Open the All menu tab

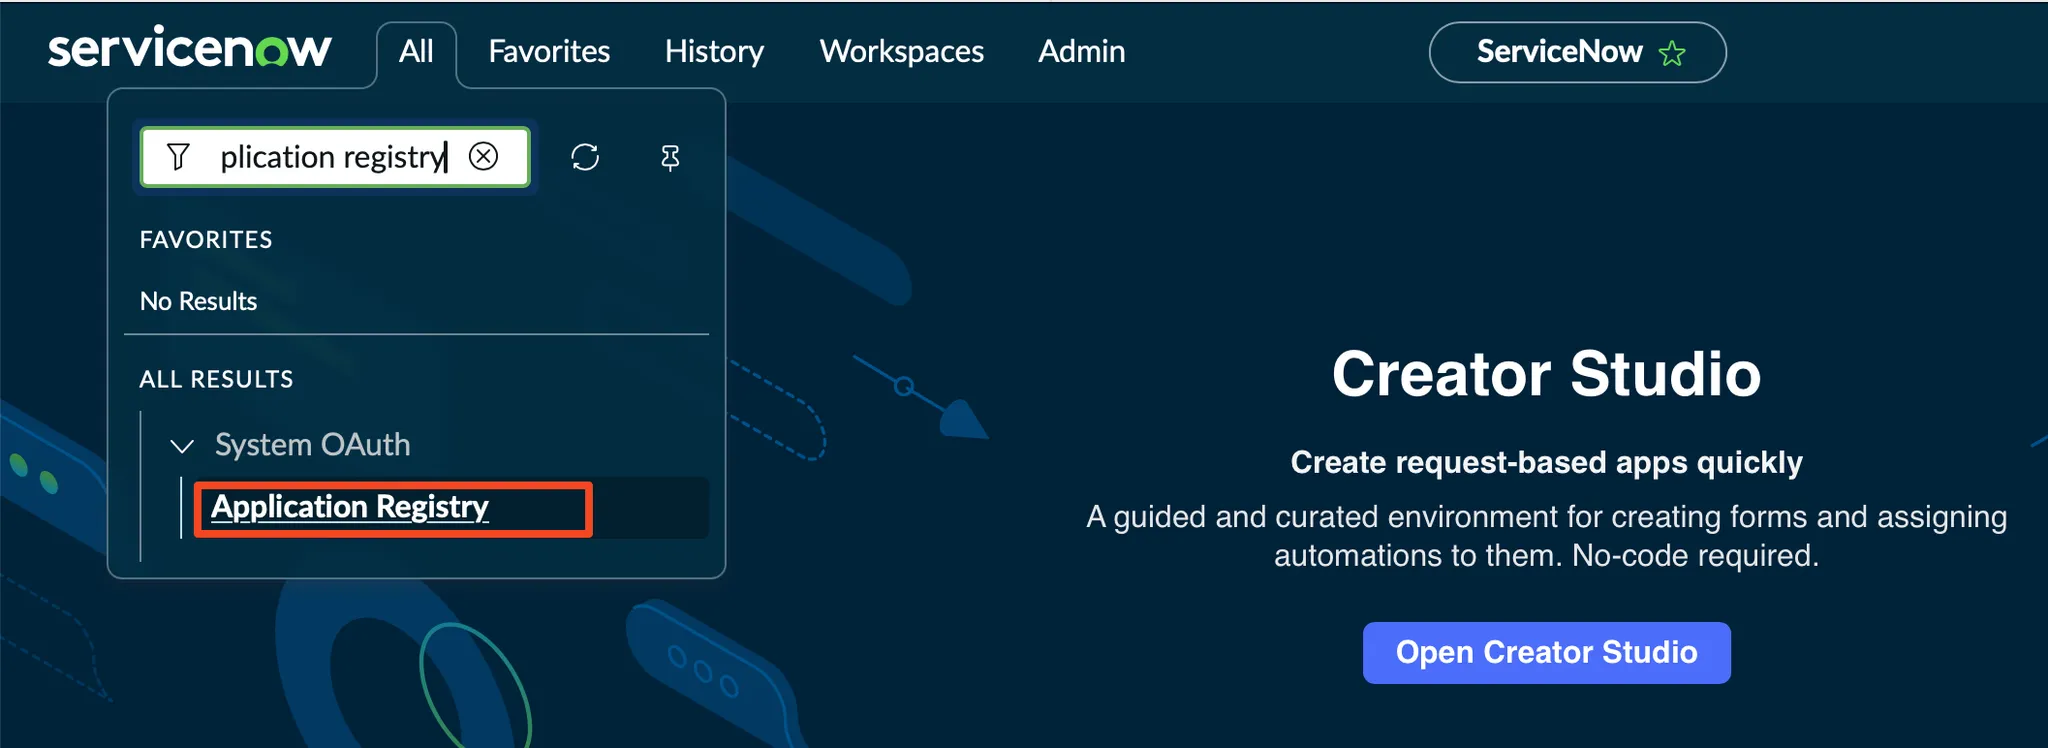416,51
